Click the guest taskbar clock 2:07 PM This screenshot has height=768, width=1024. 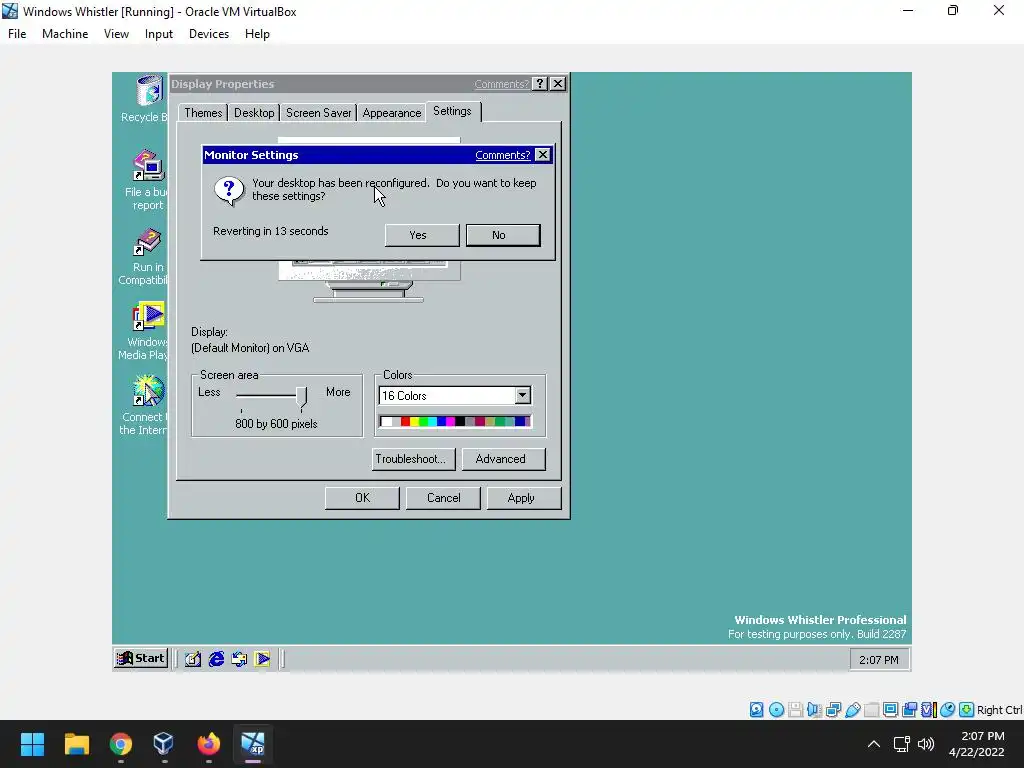pyautogui.click(x=878, y=660)
